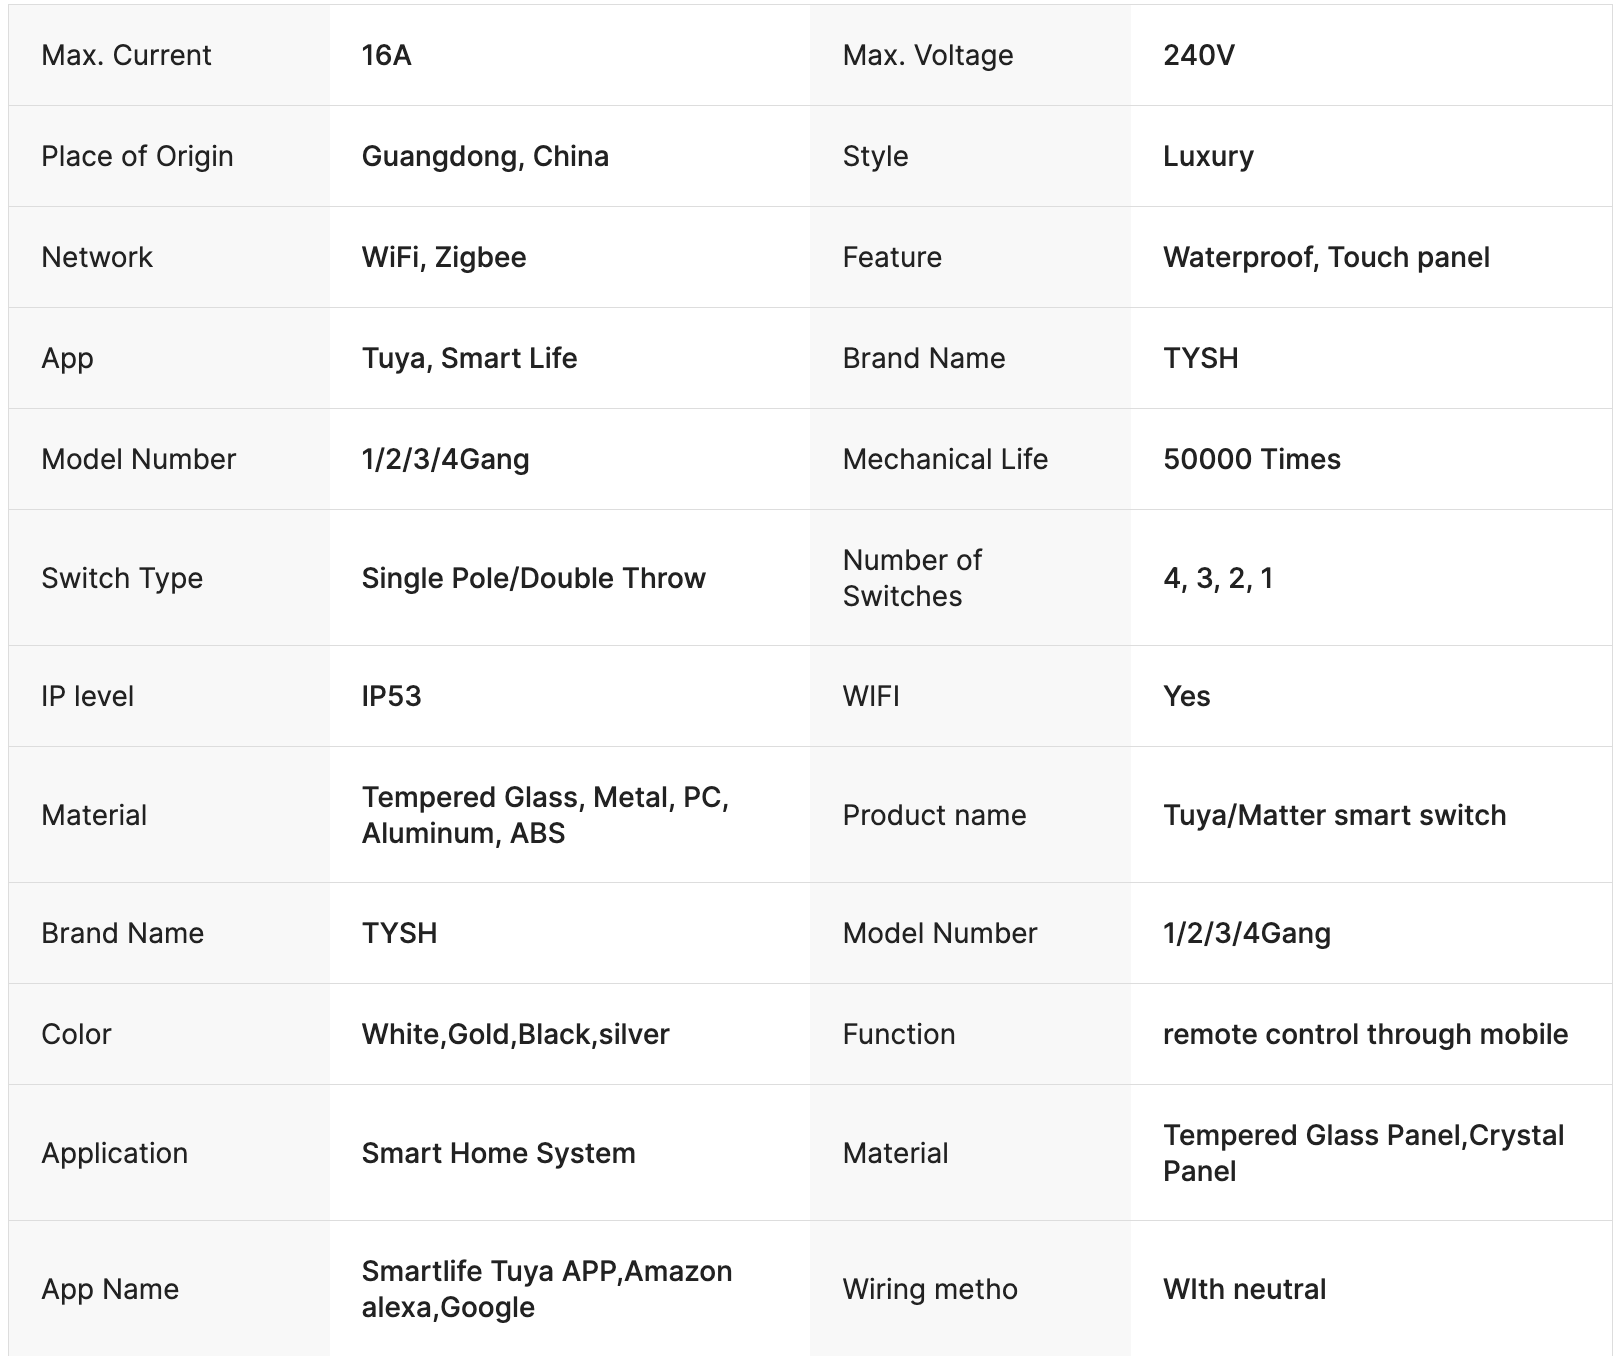Click the Number of Switches label
Viewport: 1614px width, 1356px height.
(x=912, y=578)
